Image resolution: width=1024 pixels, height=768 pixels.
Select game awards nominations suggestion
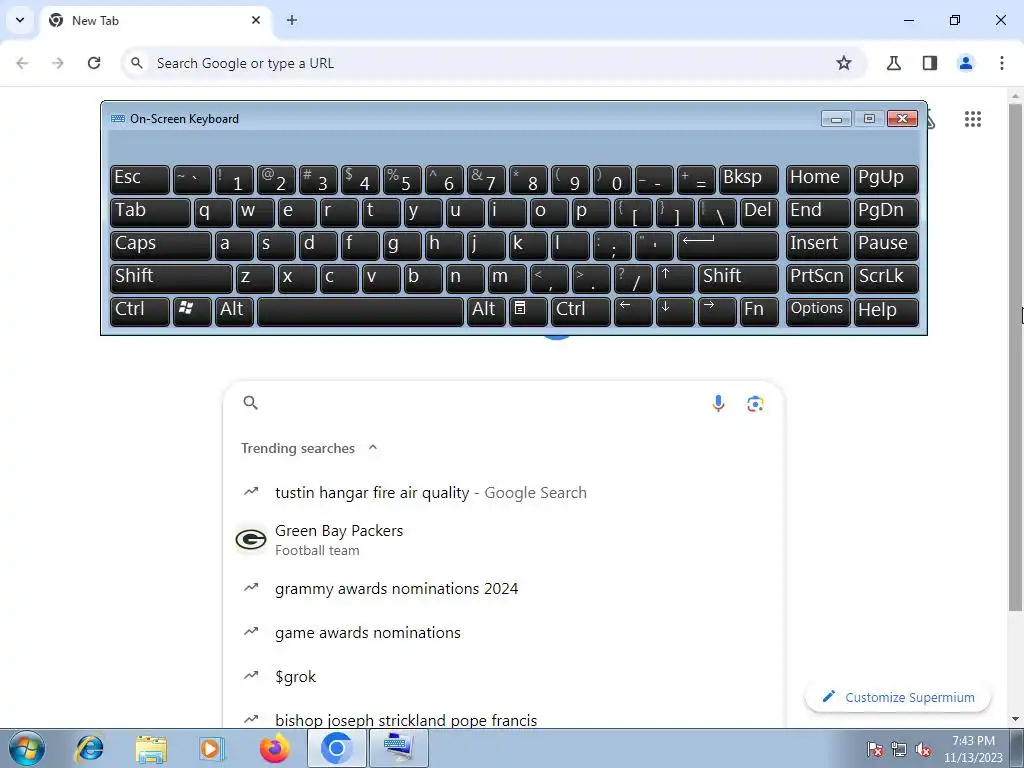[x=503, y=632]
